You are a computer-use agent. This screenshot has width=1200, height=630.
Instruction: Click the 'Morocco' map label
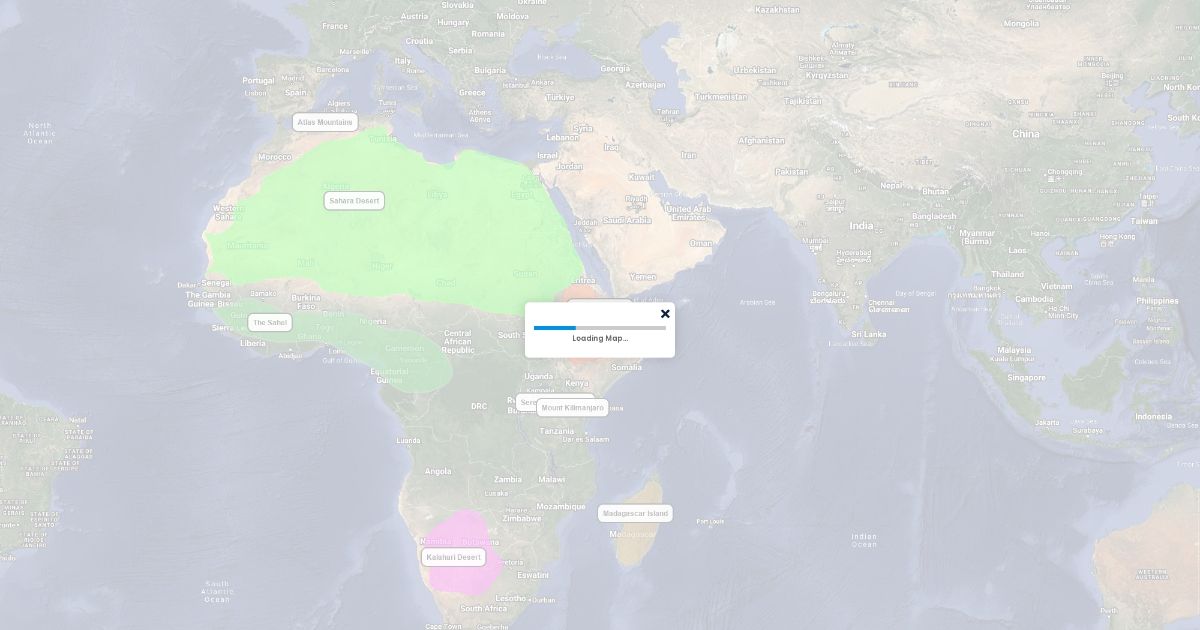click(x=275, y=157)
